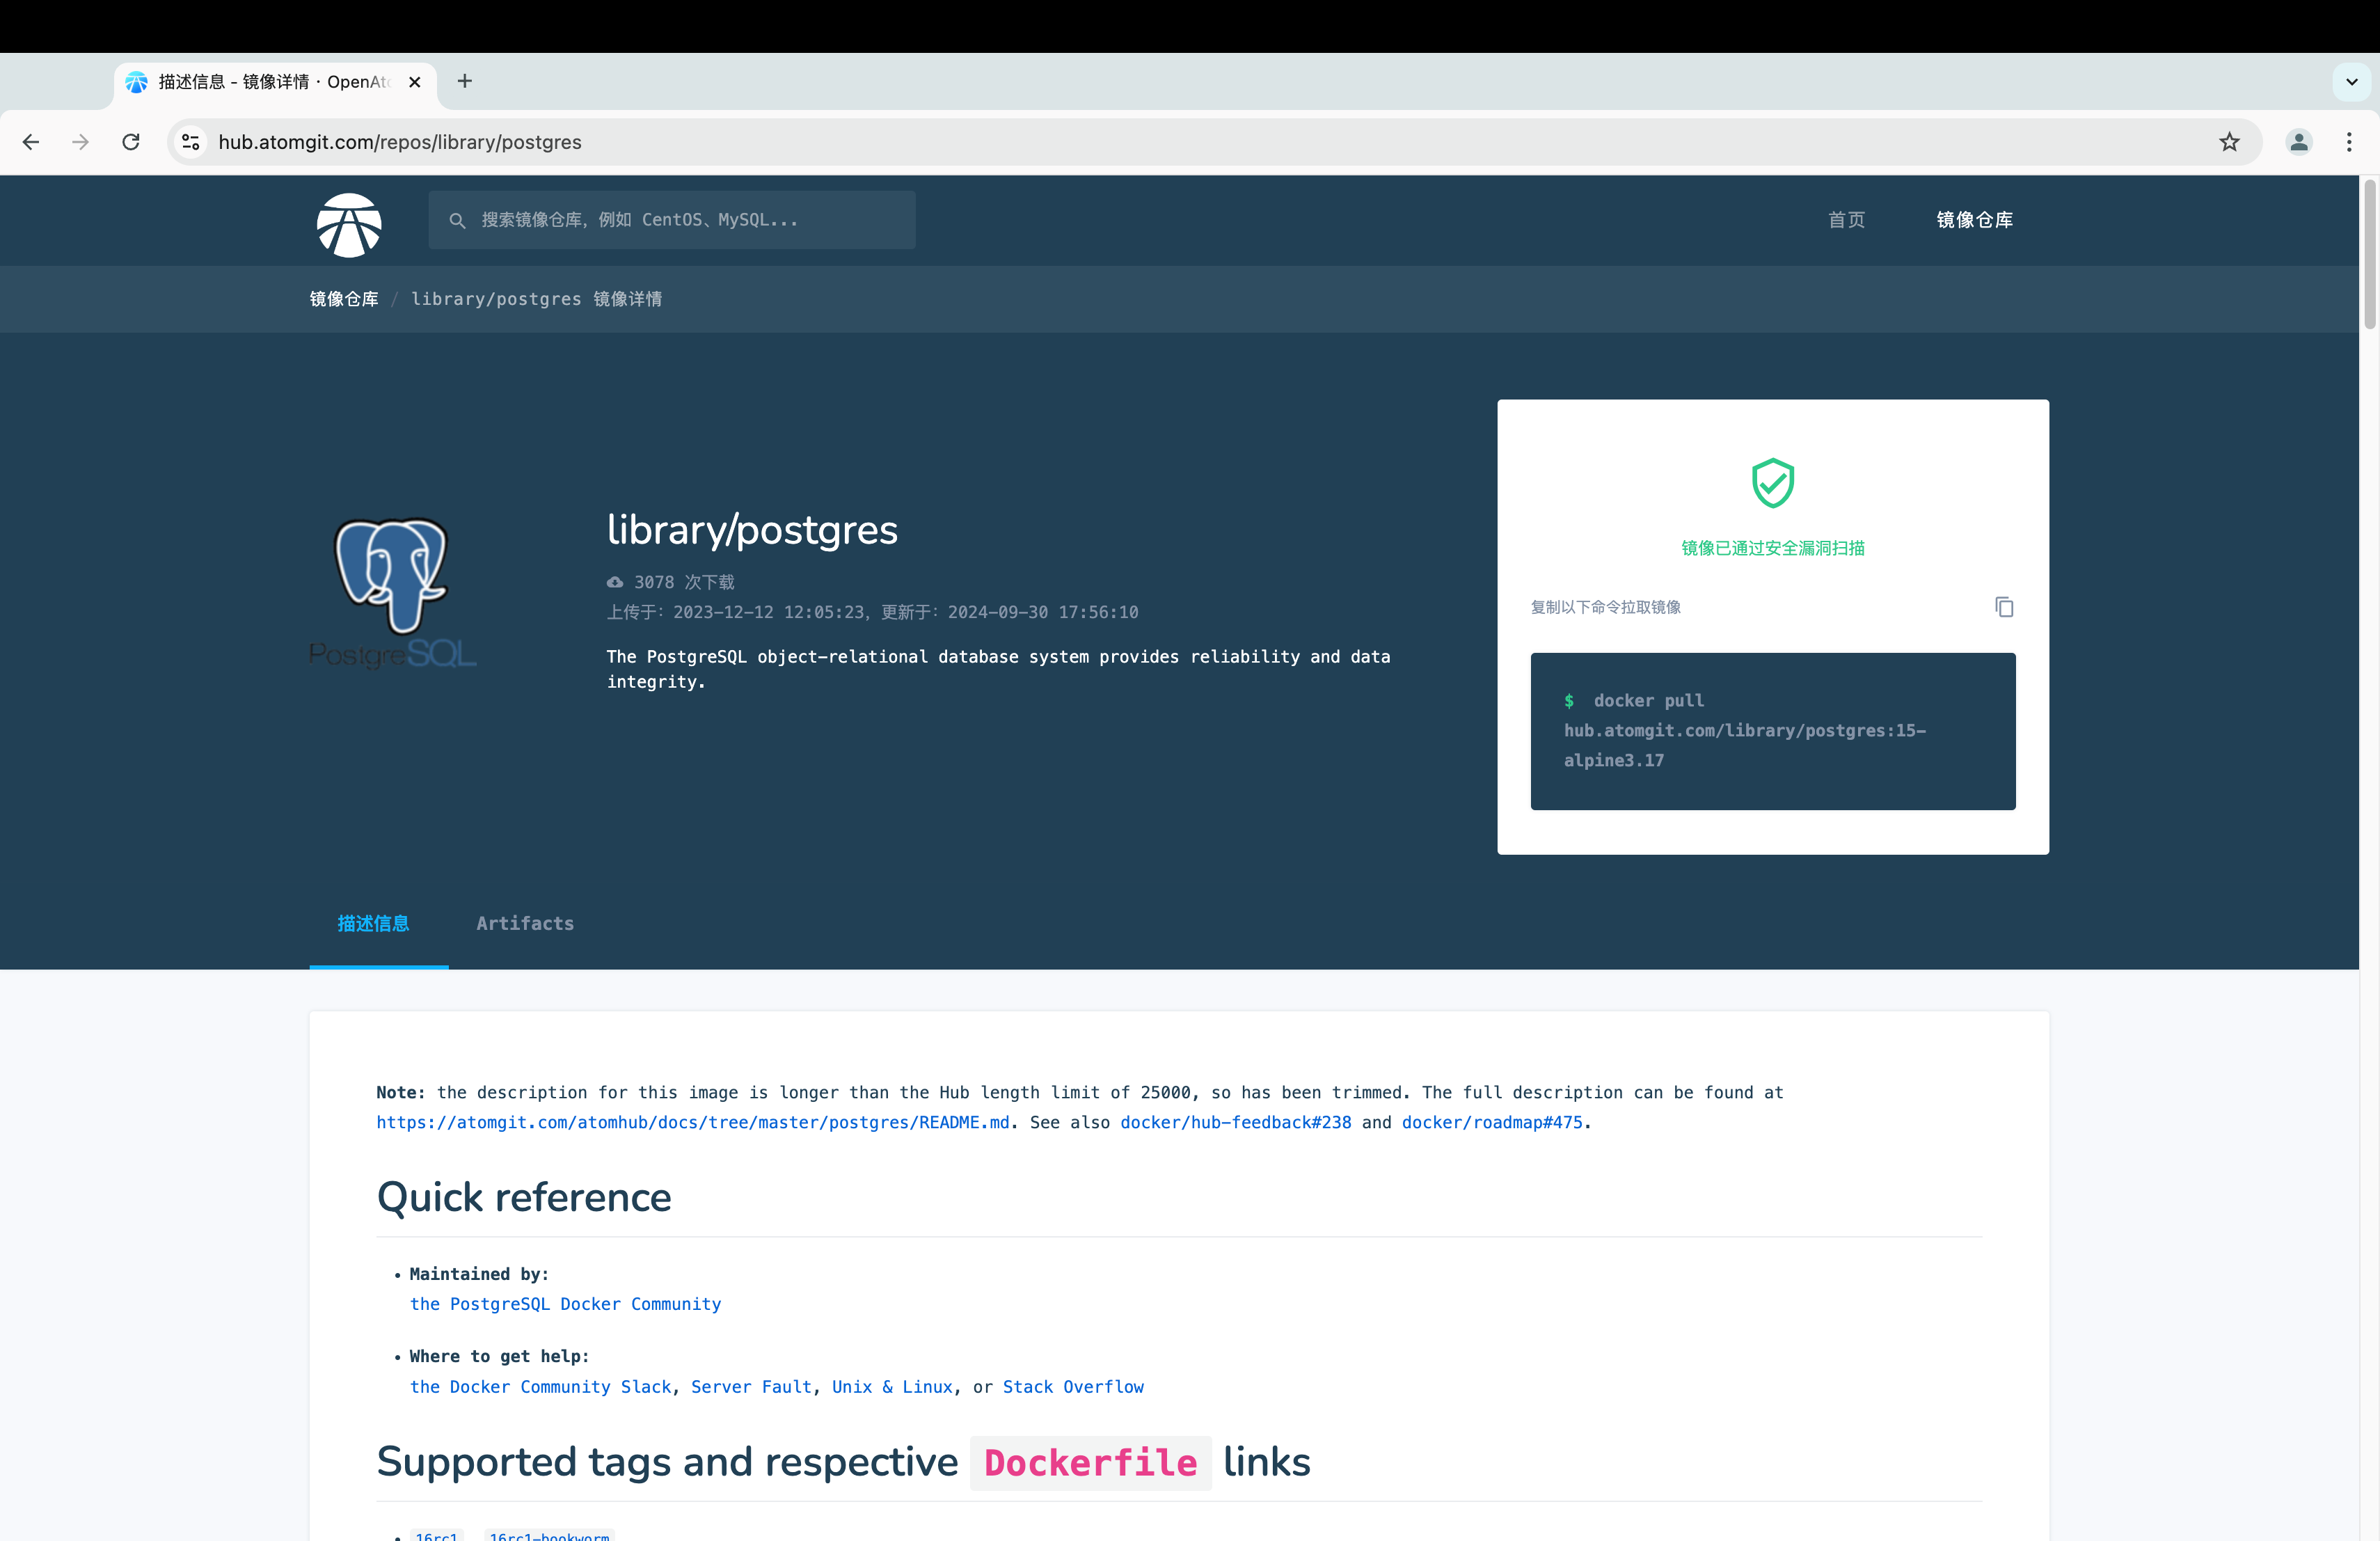Screen dimensions: 2380x1541
Task: Bookmark this page with star icon
Action: [2229, 142]
